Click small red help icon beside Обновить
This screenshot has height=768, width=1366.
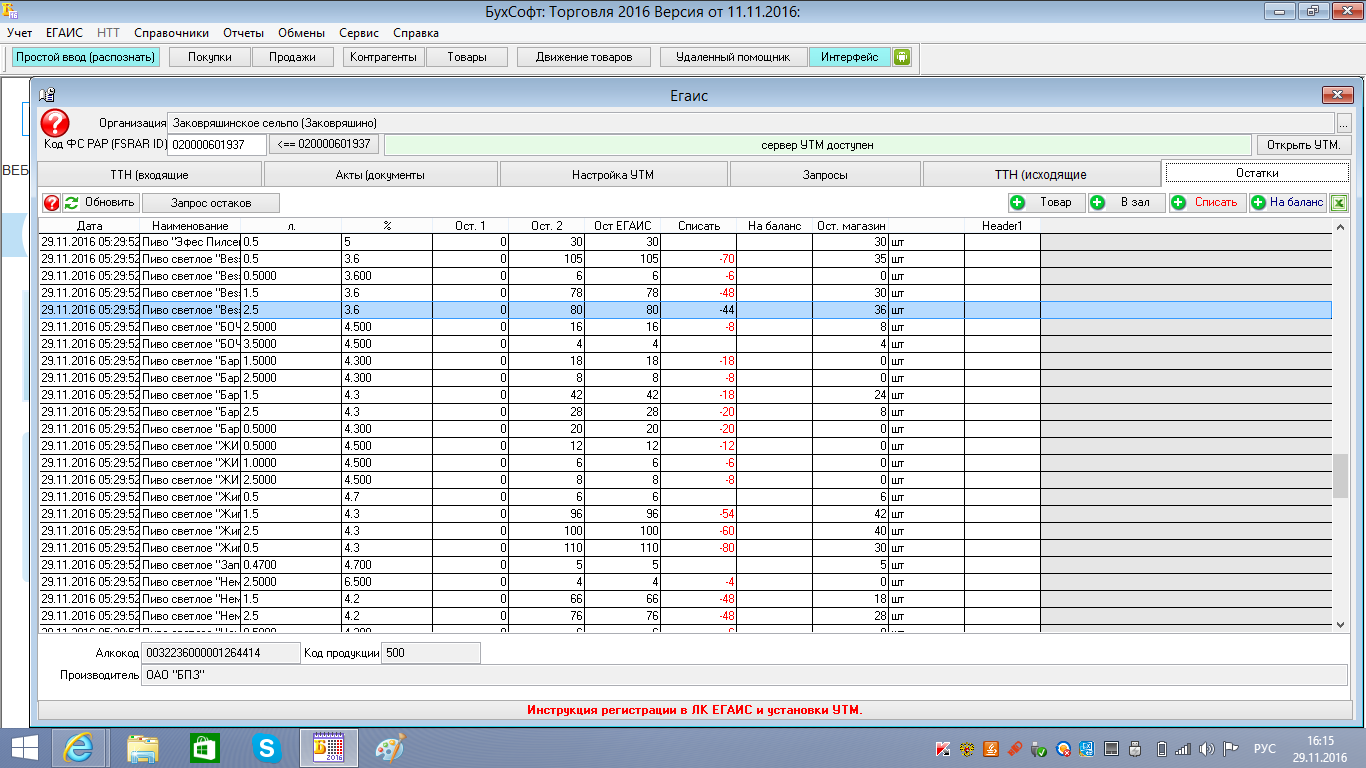(x=50, y=203)
